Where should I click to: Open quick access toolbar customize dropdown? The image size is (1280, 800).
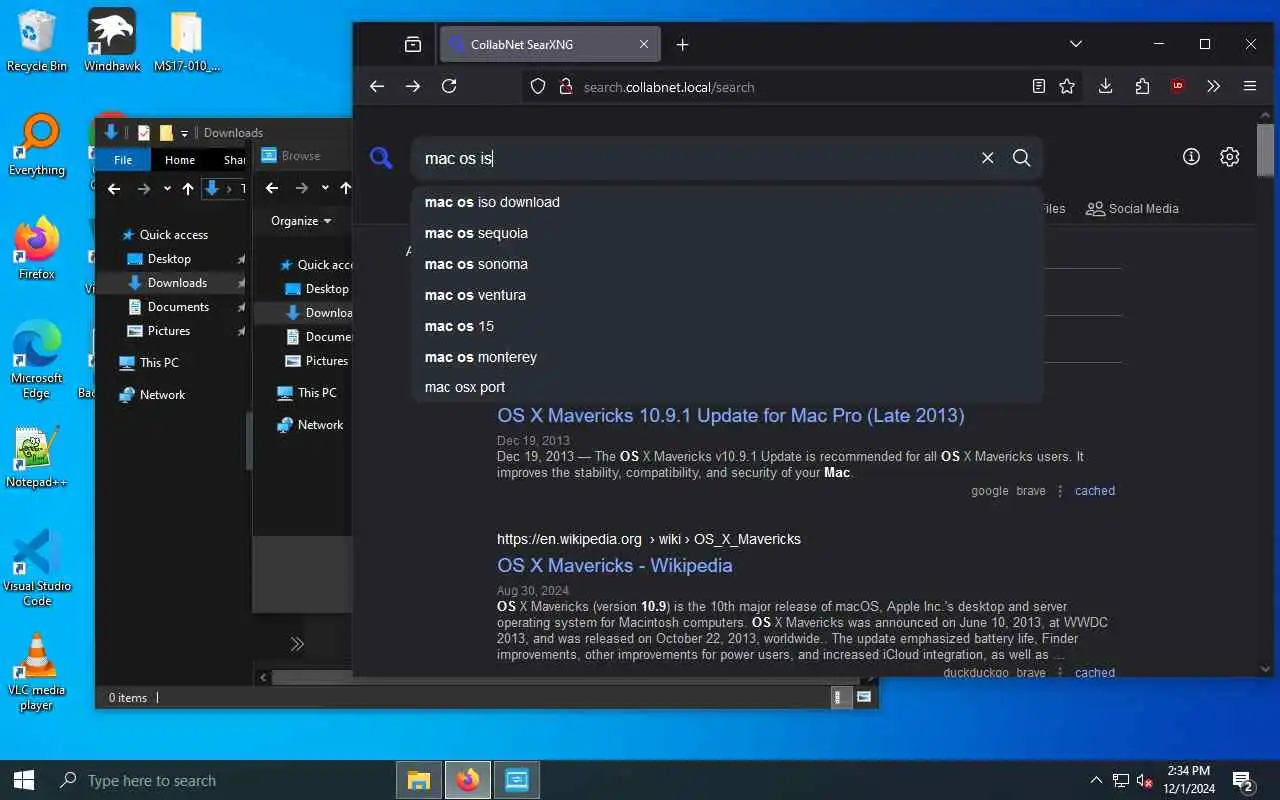click(x=184, y=133)
